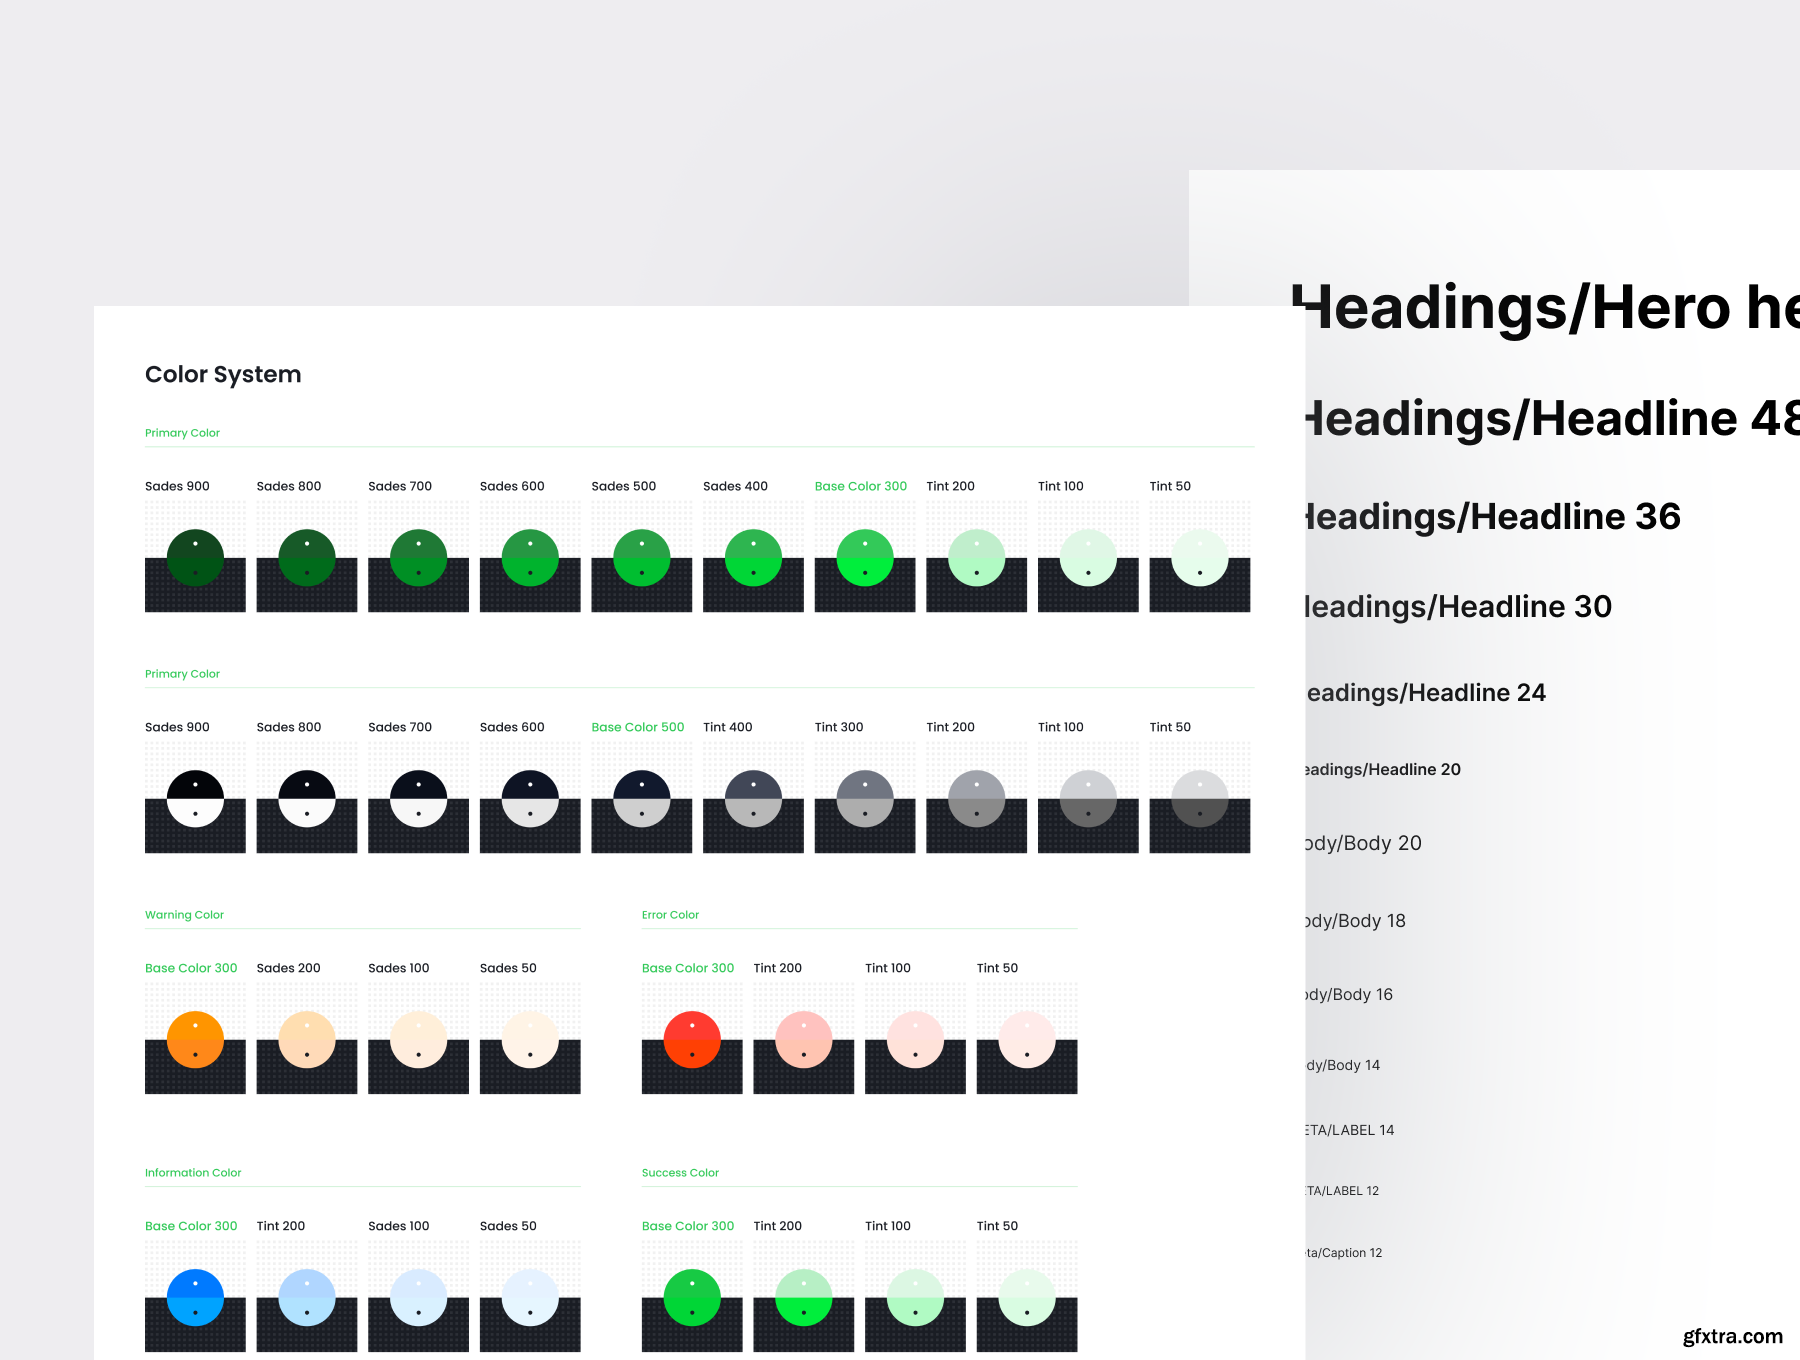Click the green Sades 600 swatch in first row
This screenshot has height=1360, width=1800.
point(530,558)
